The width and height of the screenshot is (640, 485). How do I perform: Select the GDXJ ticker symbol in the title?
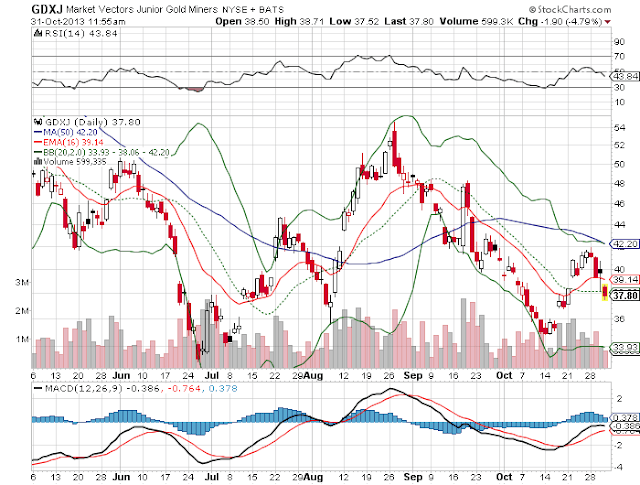pyautogui.click(x=47, y=9)
